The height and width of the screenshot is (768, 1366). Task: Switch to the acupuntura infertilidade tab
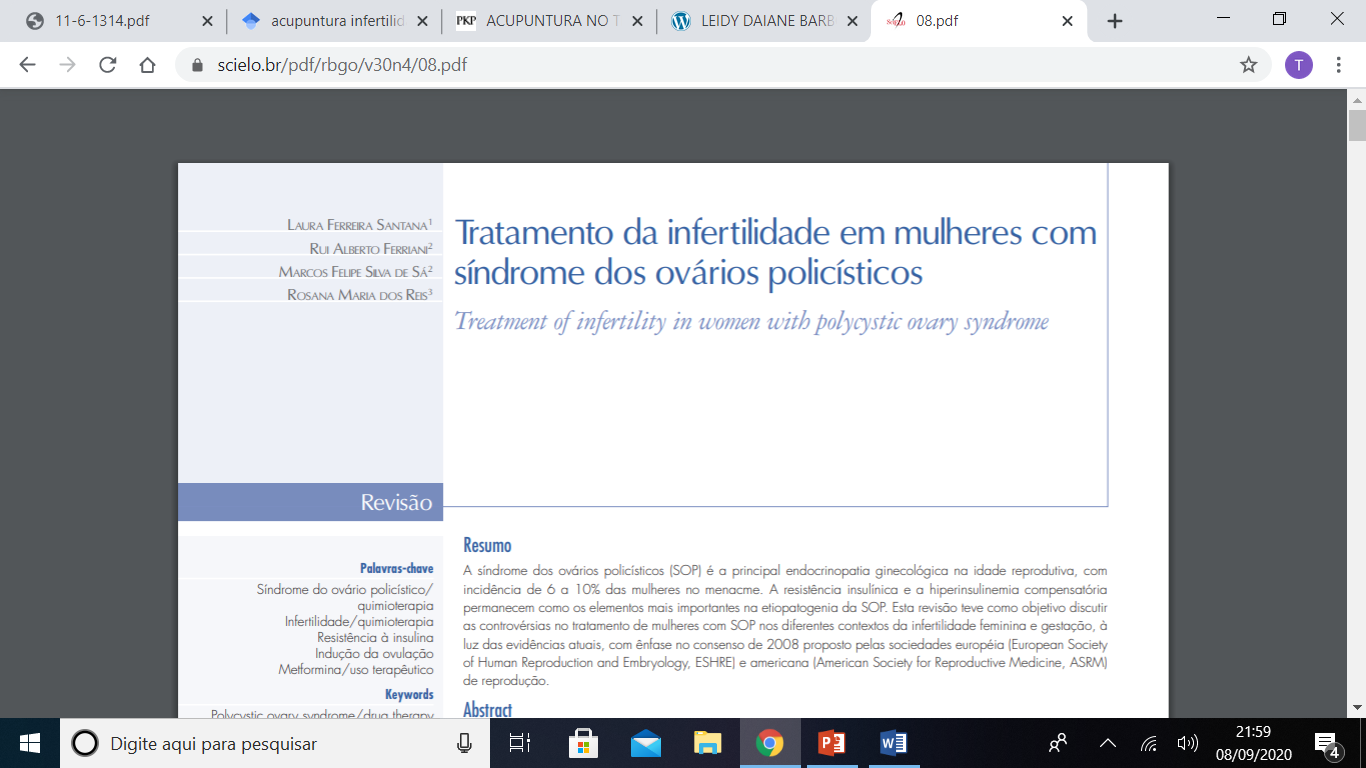pos(324,21)
